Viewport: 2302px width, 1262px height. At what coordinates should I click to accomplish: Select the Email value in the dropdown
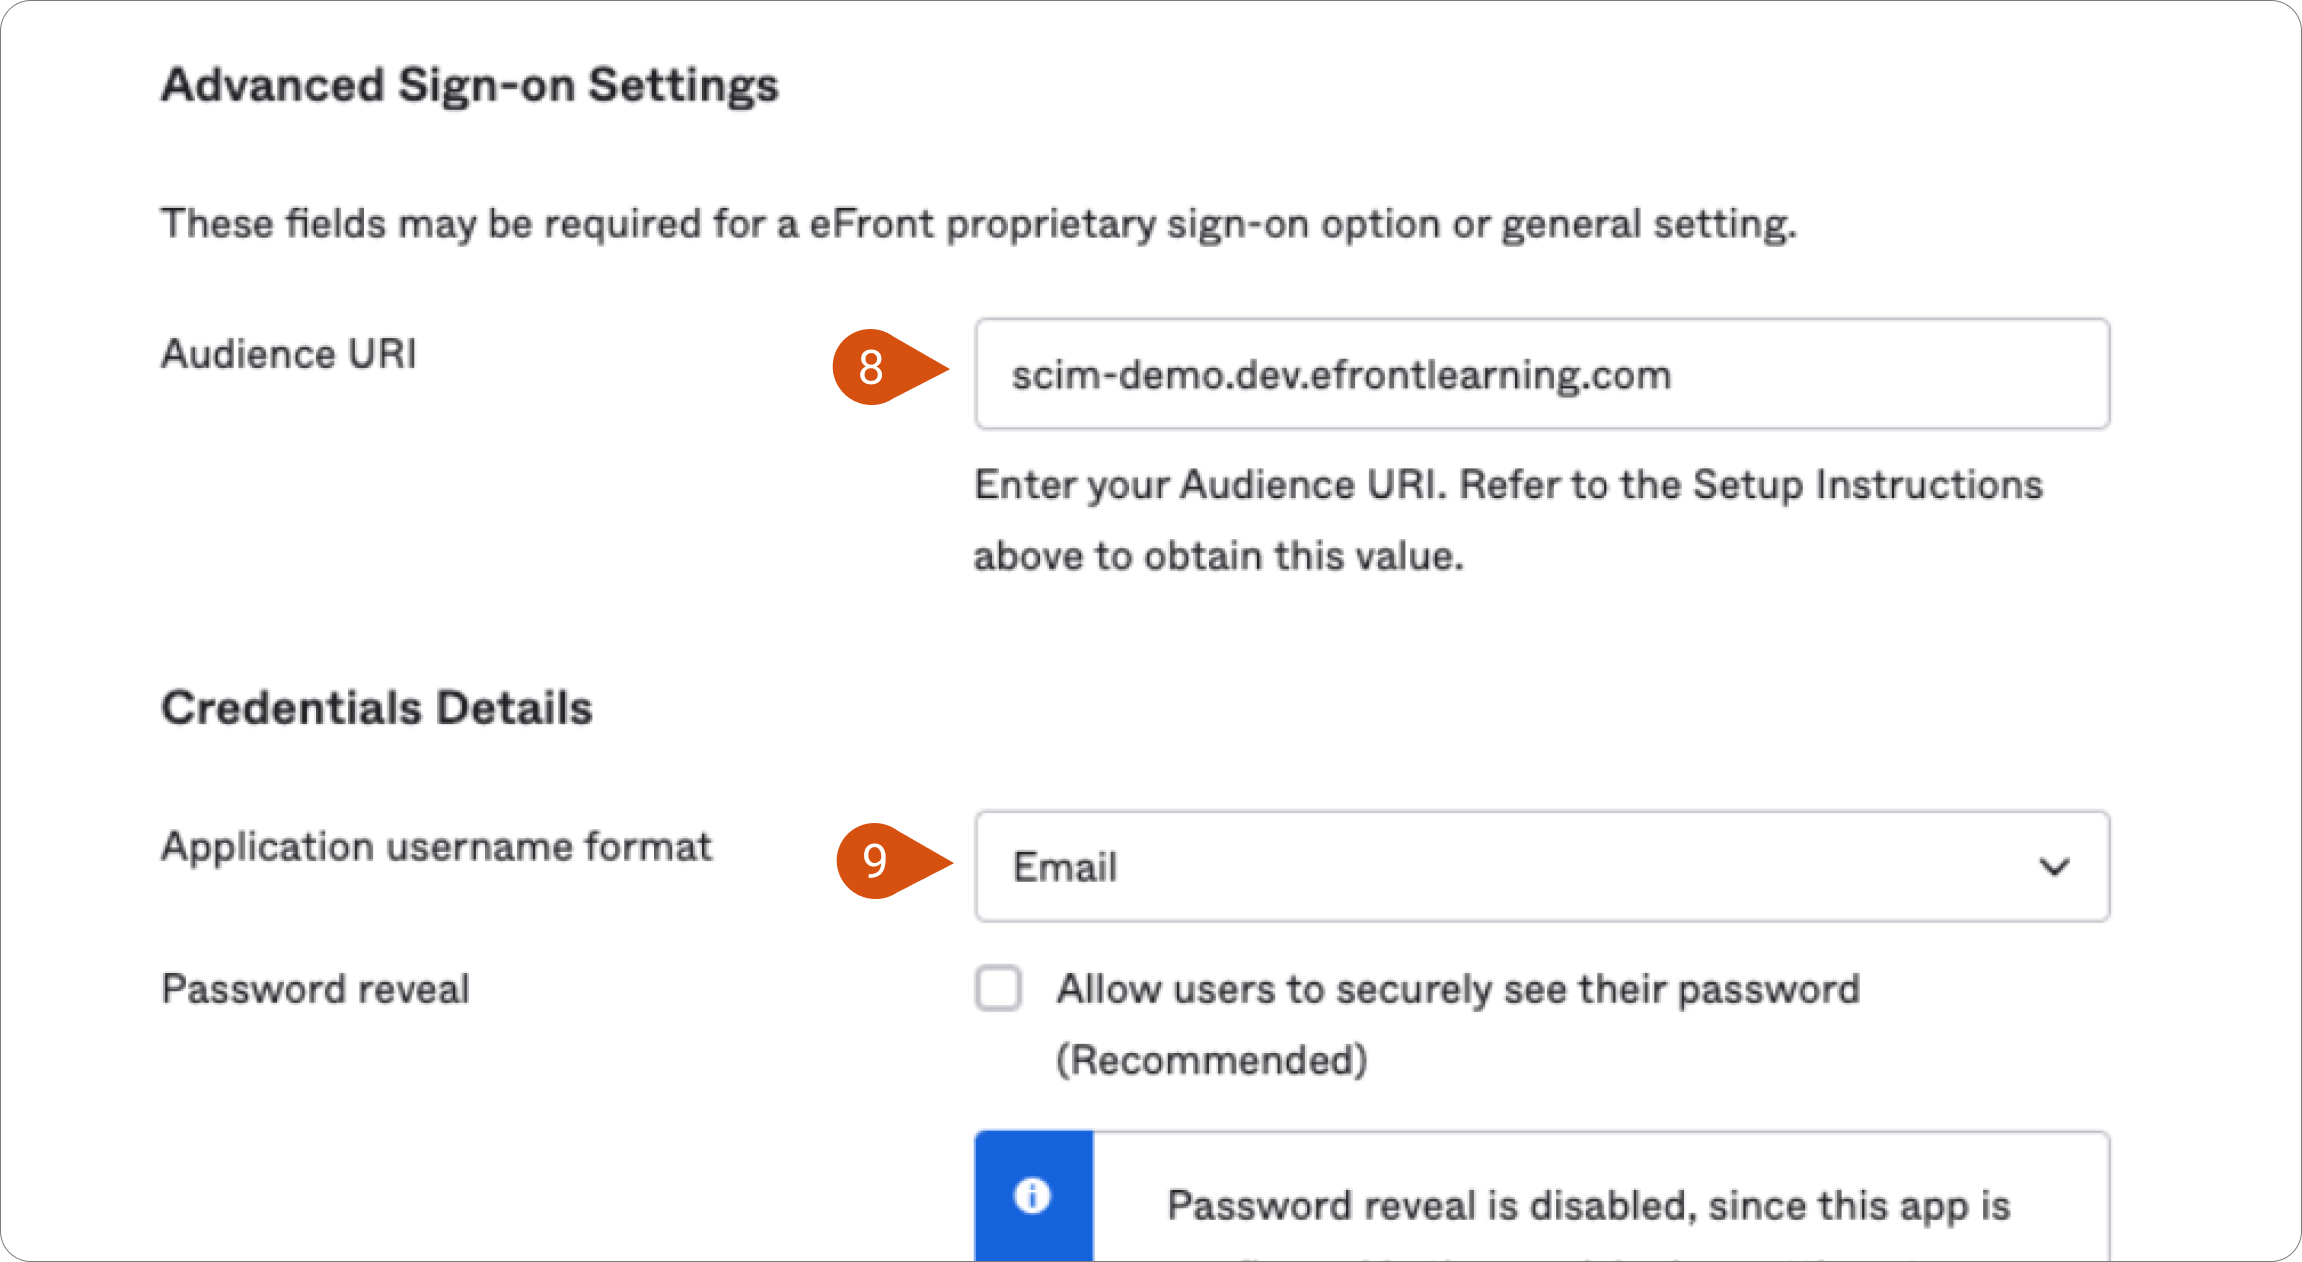tap(1065, 867)
